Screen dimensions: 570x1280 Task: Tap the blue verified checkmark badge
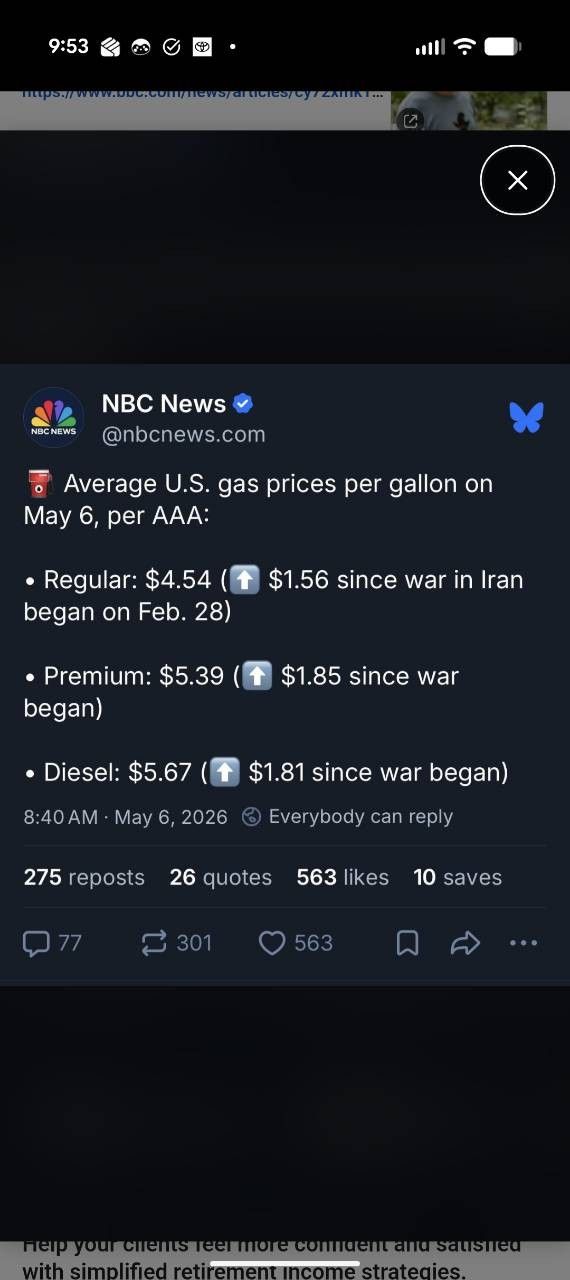[x=243, y=403]
